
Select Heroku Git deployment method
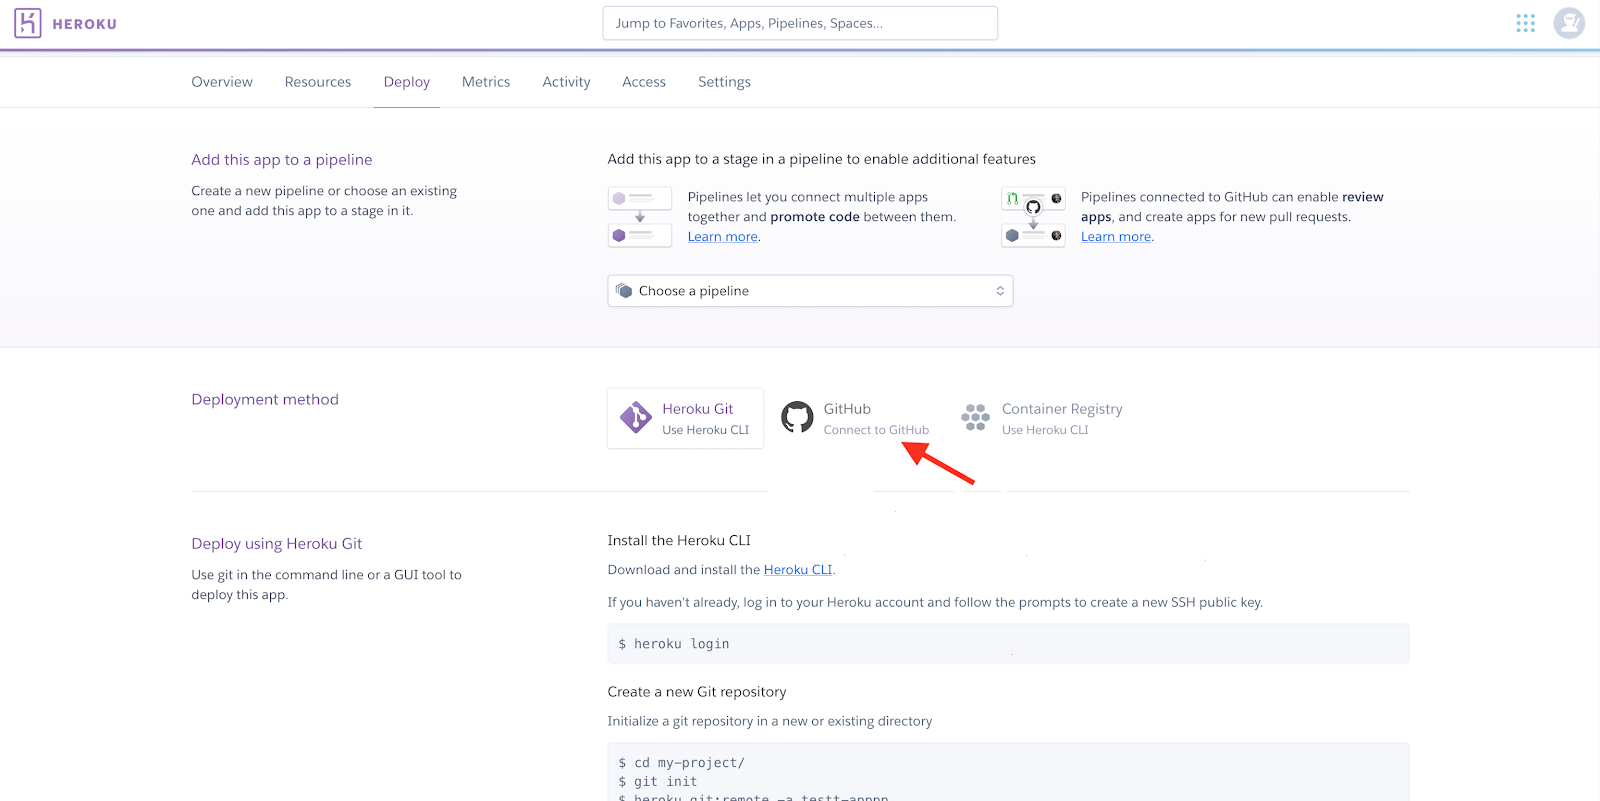point(685,418)
